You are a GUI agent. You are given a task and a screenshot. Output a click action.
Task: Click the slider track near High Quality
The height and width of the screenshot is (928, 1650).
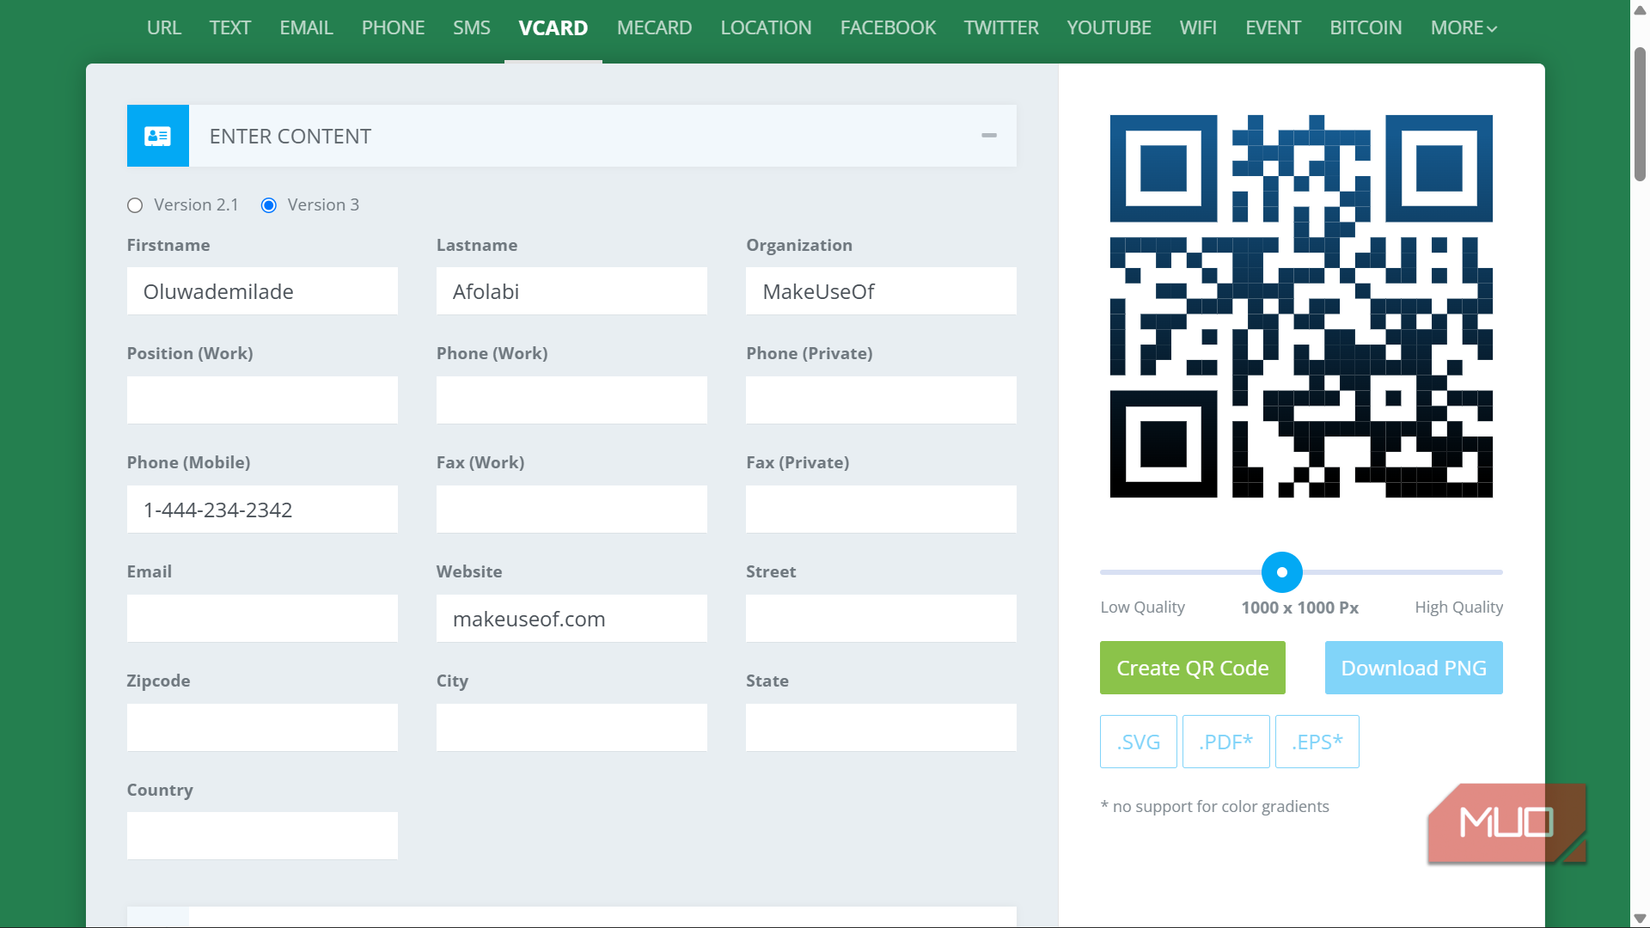[1460, 572]
